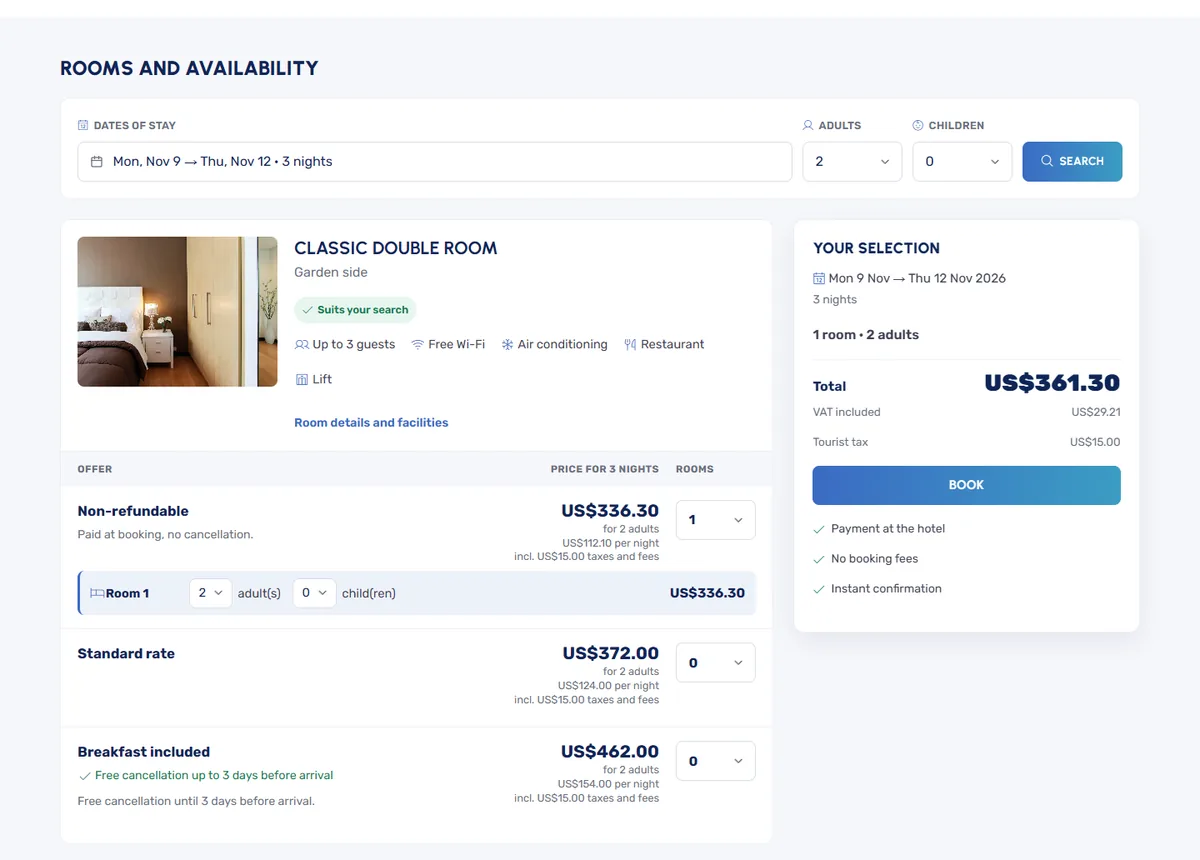The height and width of the screenshot is (860, 1200).
Task: Open Room details and facilities link
Action: (x=371, y=423)
